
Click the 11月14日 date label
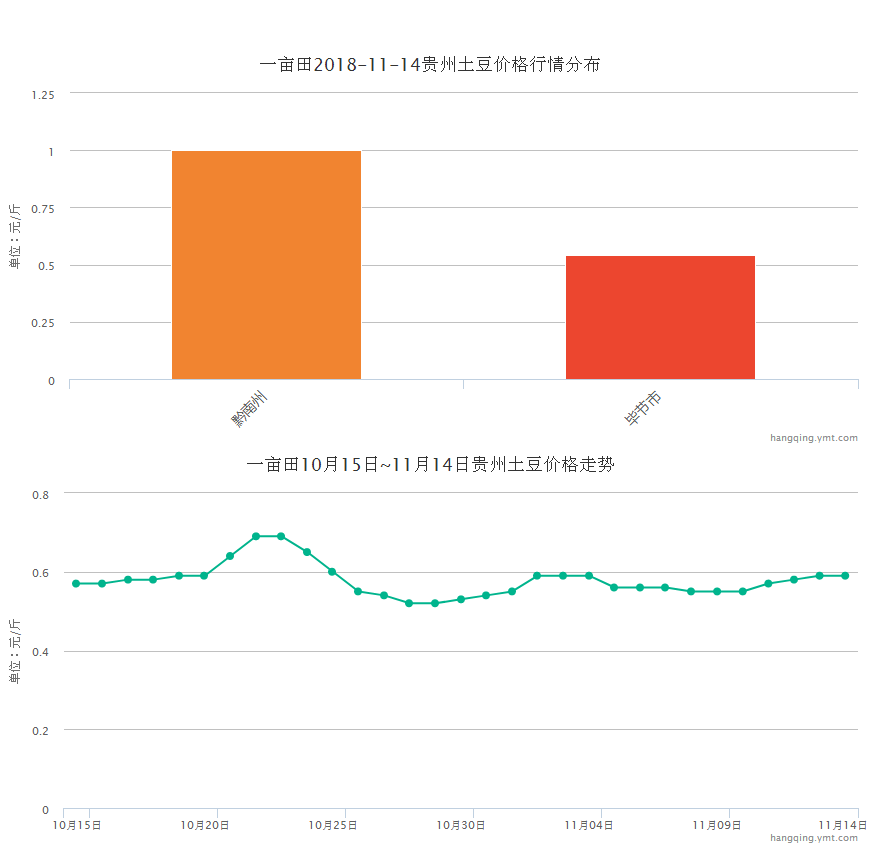point(842,825)
